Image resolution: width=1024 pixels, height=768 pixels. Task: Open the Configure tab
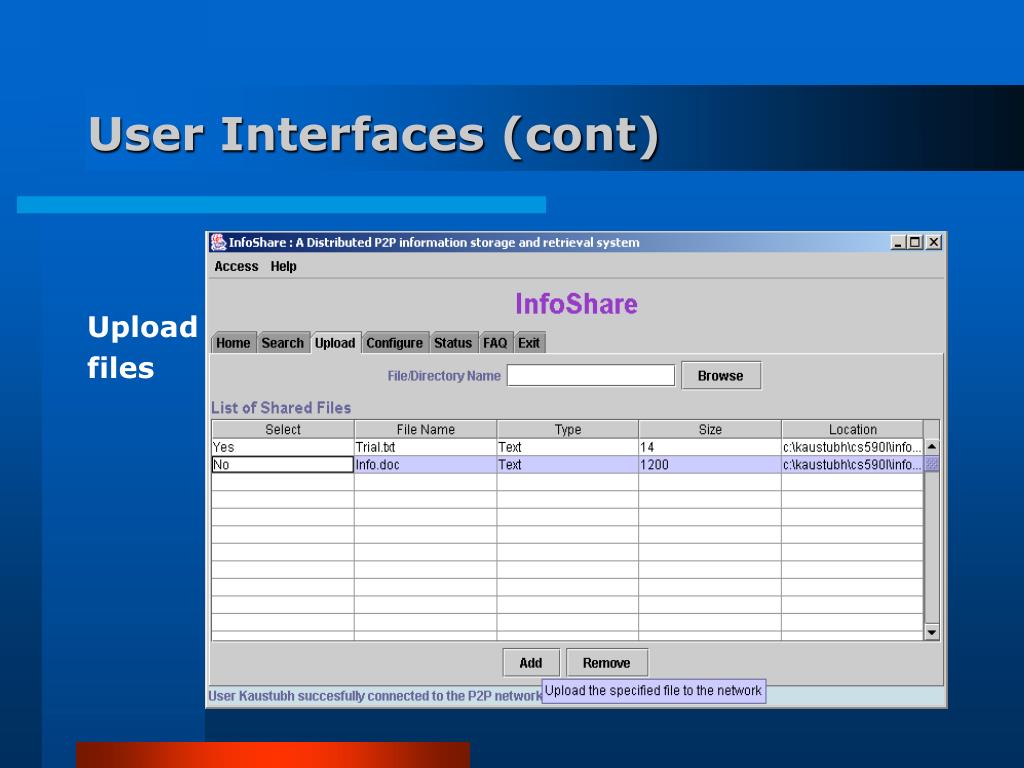[x=394, y=343]
